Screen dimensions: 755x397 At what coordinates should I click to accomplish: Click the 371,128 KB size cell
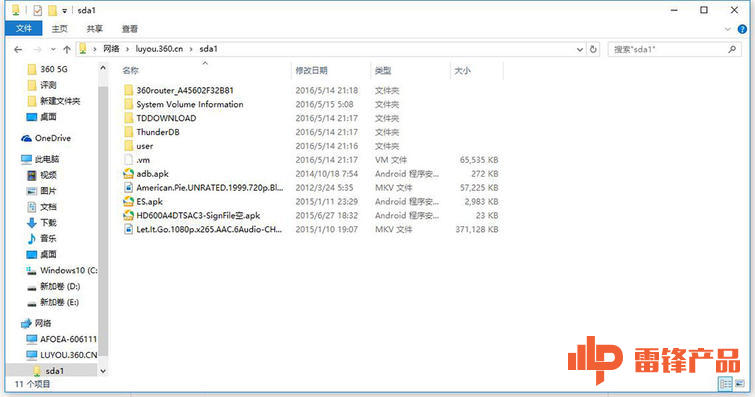[477, 229]
